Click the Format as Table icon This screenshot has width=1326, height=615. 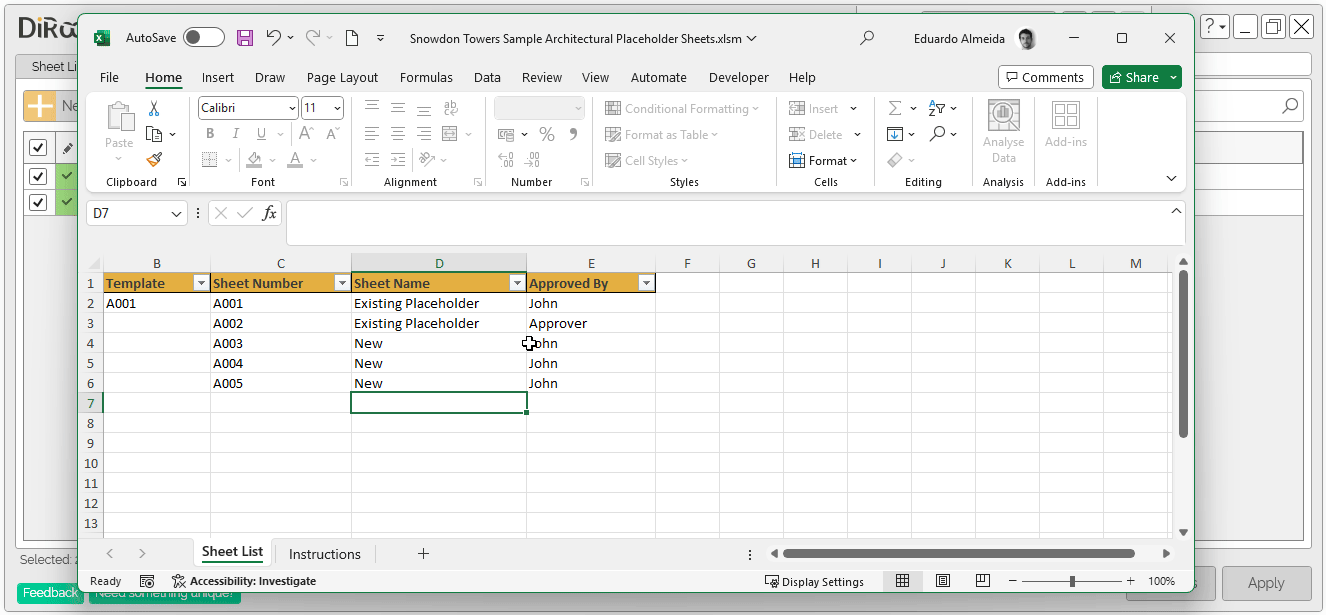(613, 134)
